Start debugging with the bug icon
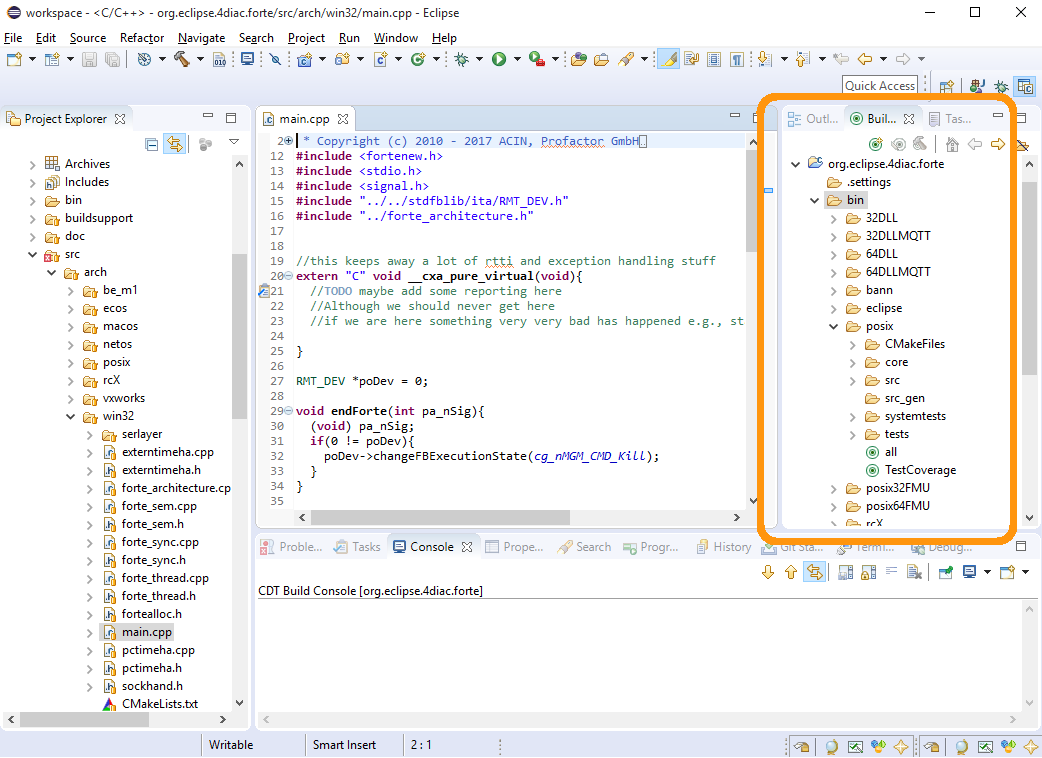 click(x=462, y=59)
